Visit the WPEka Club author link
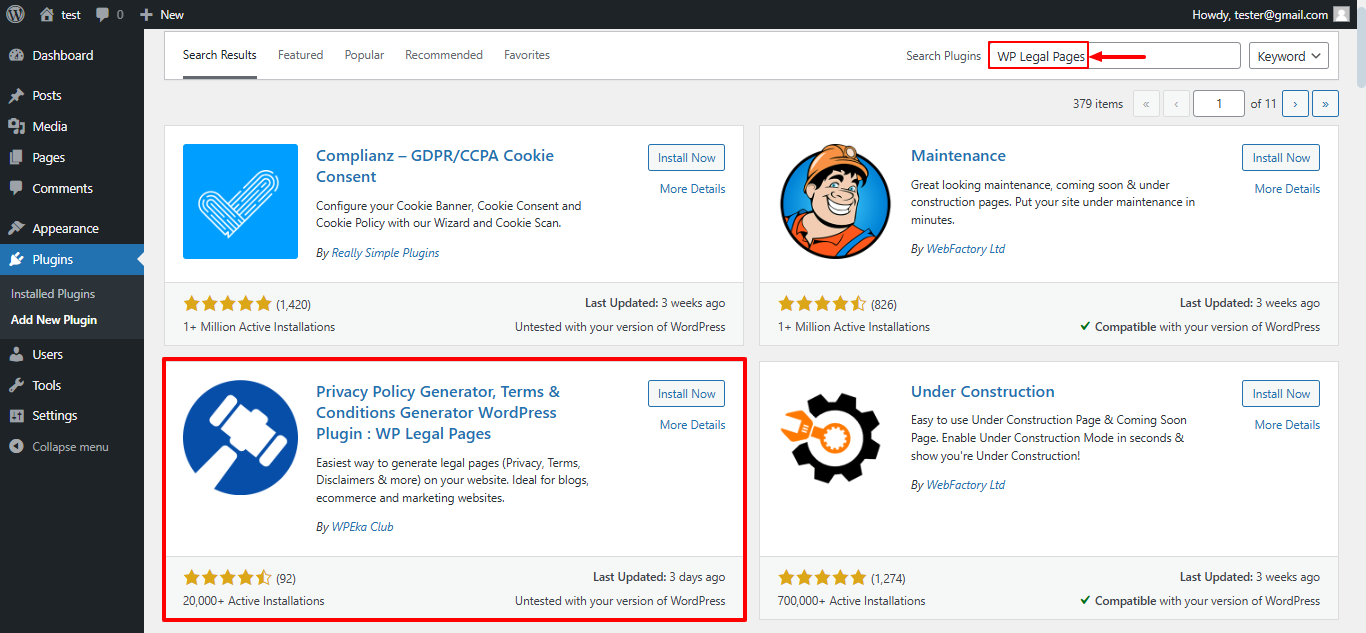1366x633 pixels. click(362, 526)
